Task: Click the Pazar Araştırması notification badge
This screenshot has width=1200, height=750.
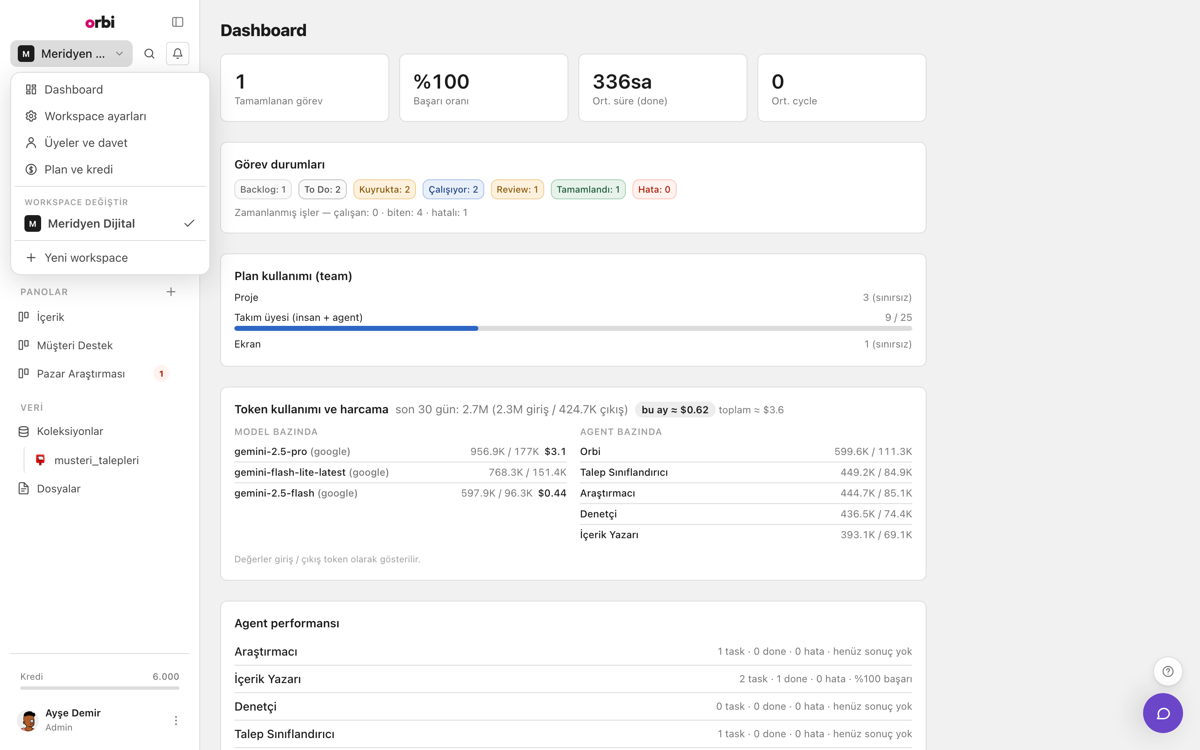Action: click(161, 374)
